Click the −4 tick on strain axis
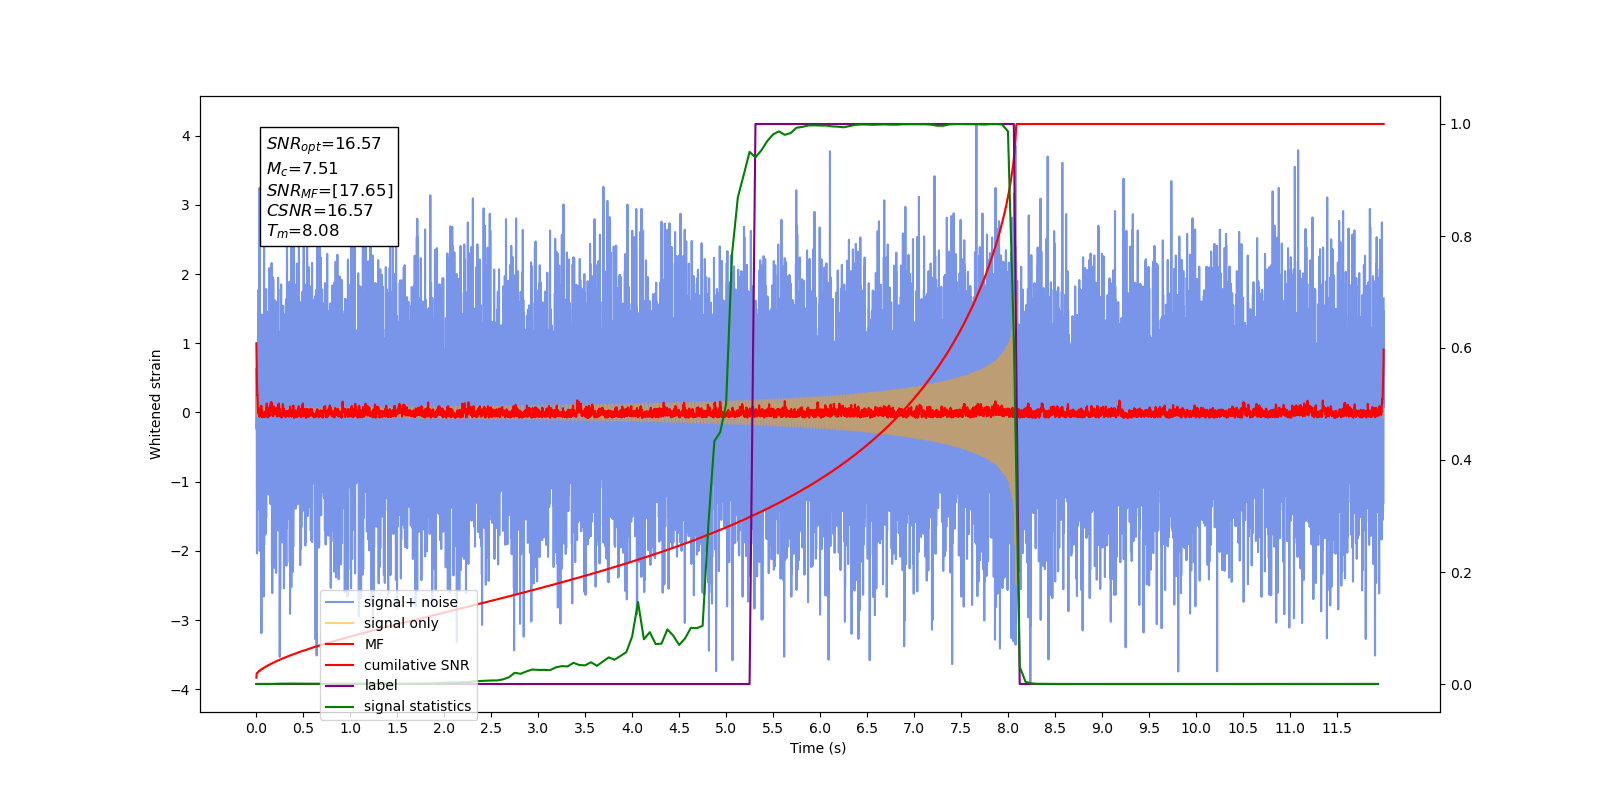 click(180, 690)
